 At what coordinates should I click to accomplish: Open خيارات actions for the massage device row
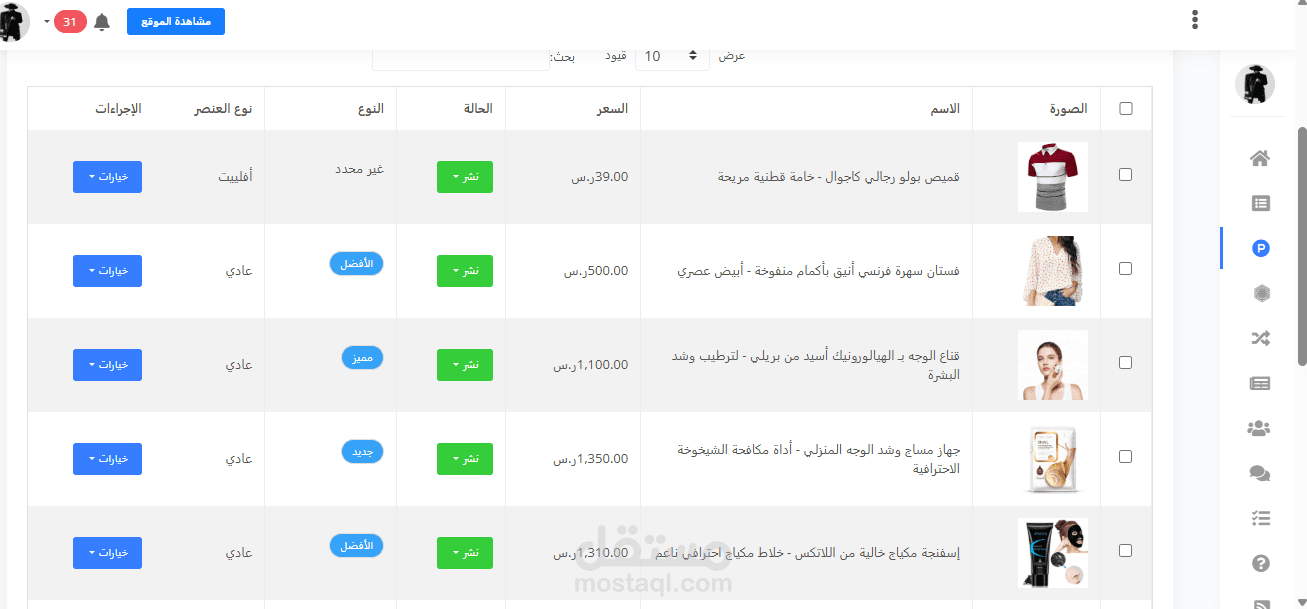(x=107, y=459)
